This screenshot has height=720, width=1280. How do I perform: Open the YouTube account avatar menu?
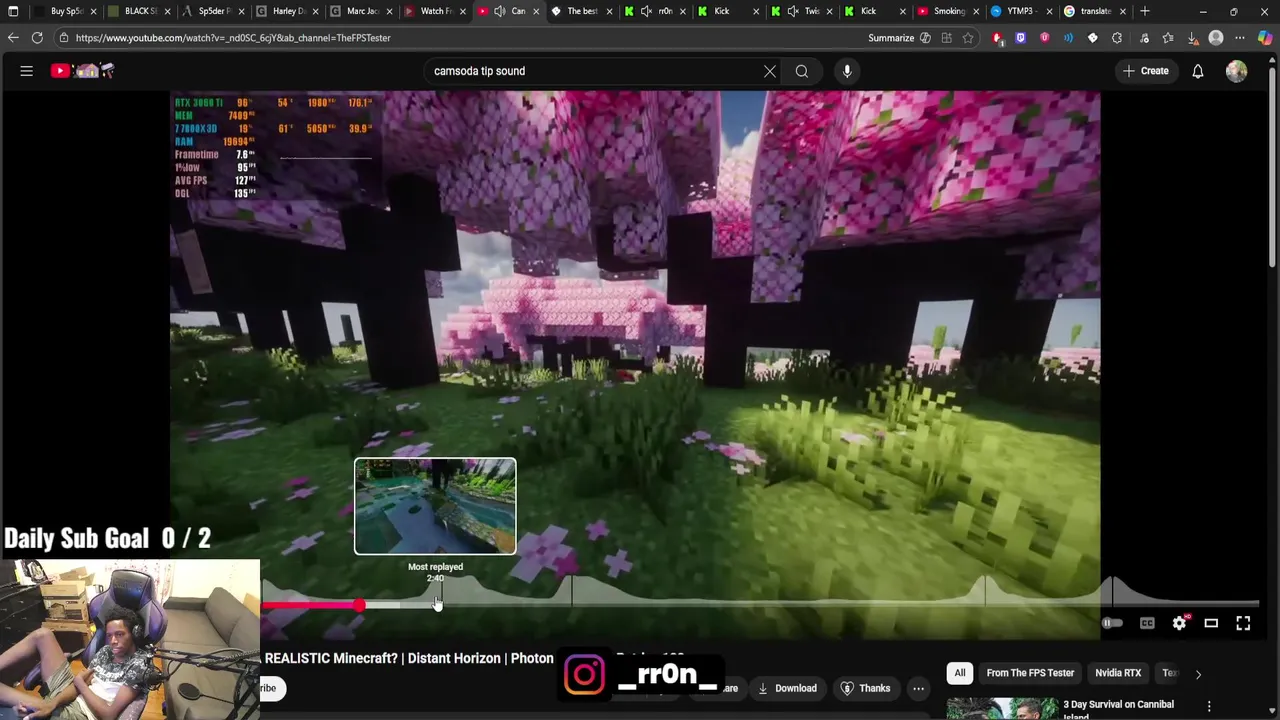[x=1237, y=71]
